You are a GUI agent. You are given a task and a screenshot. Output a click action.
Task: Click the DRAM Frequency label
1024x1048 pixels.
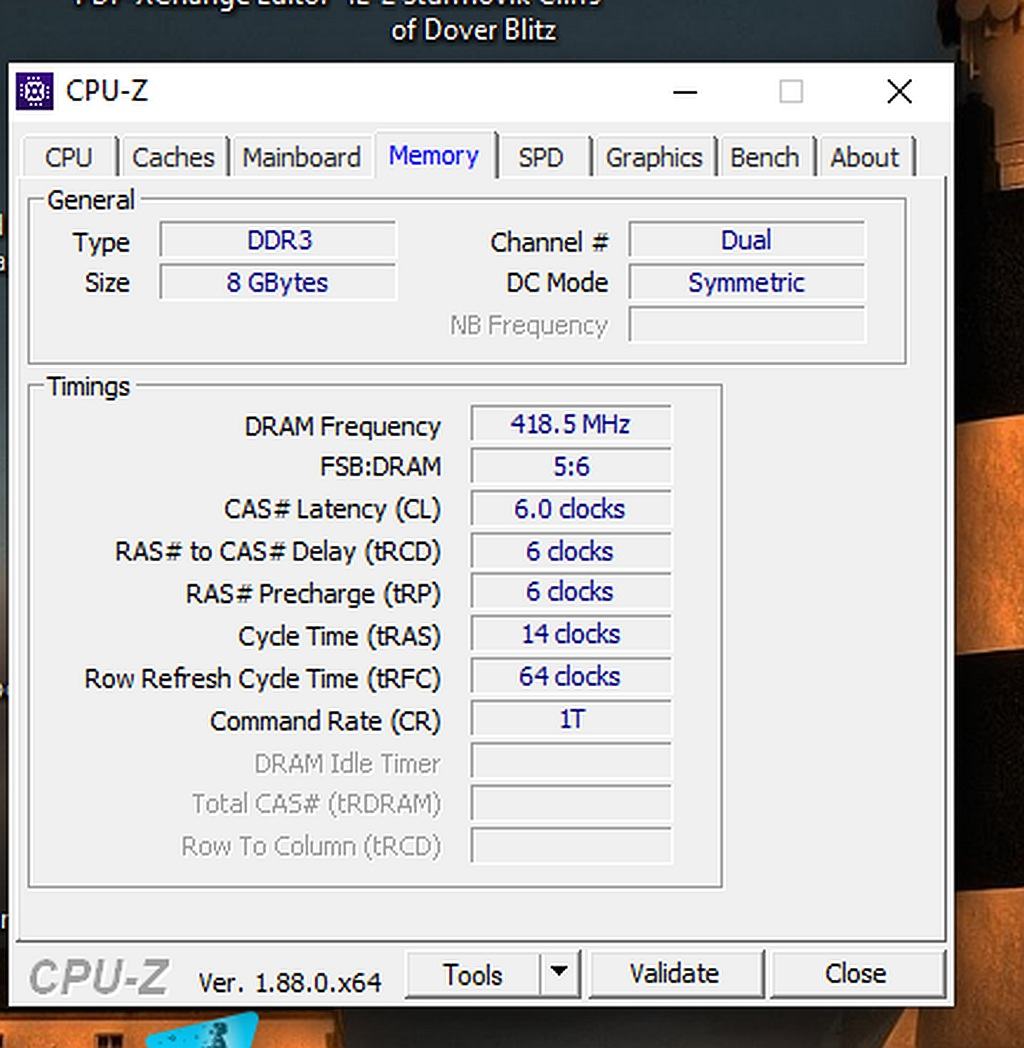(343, 426)
